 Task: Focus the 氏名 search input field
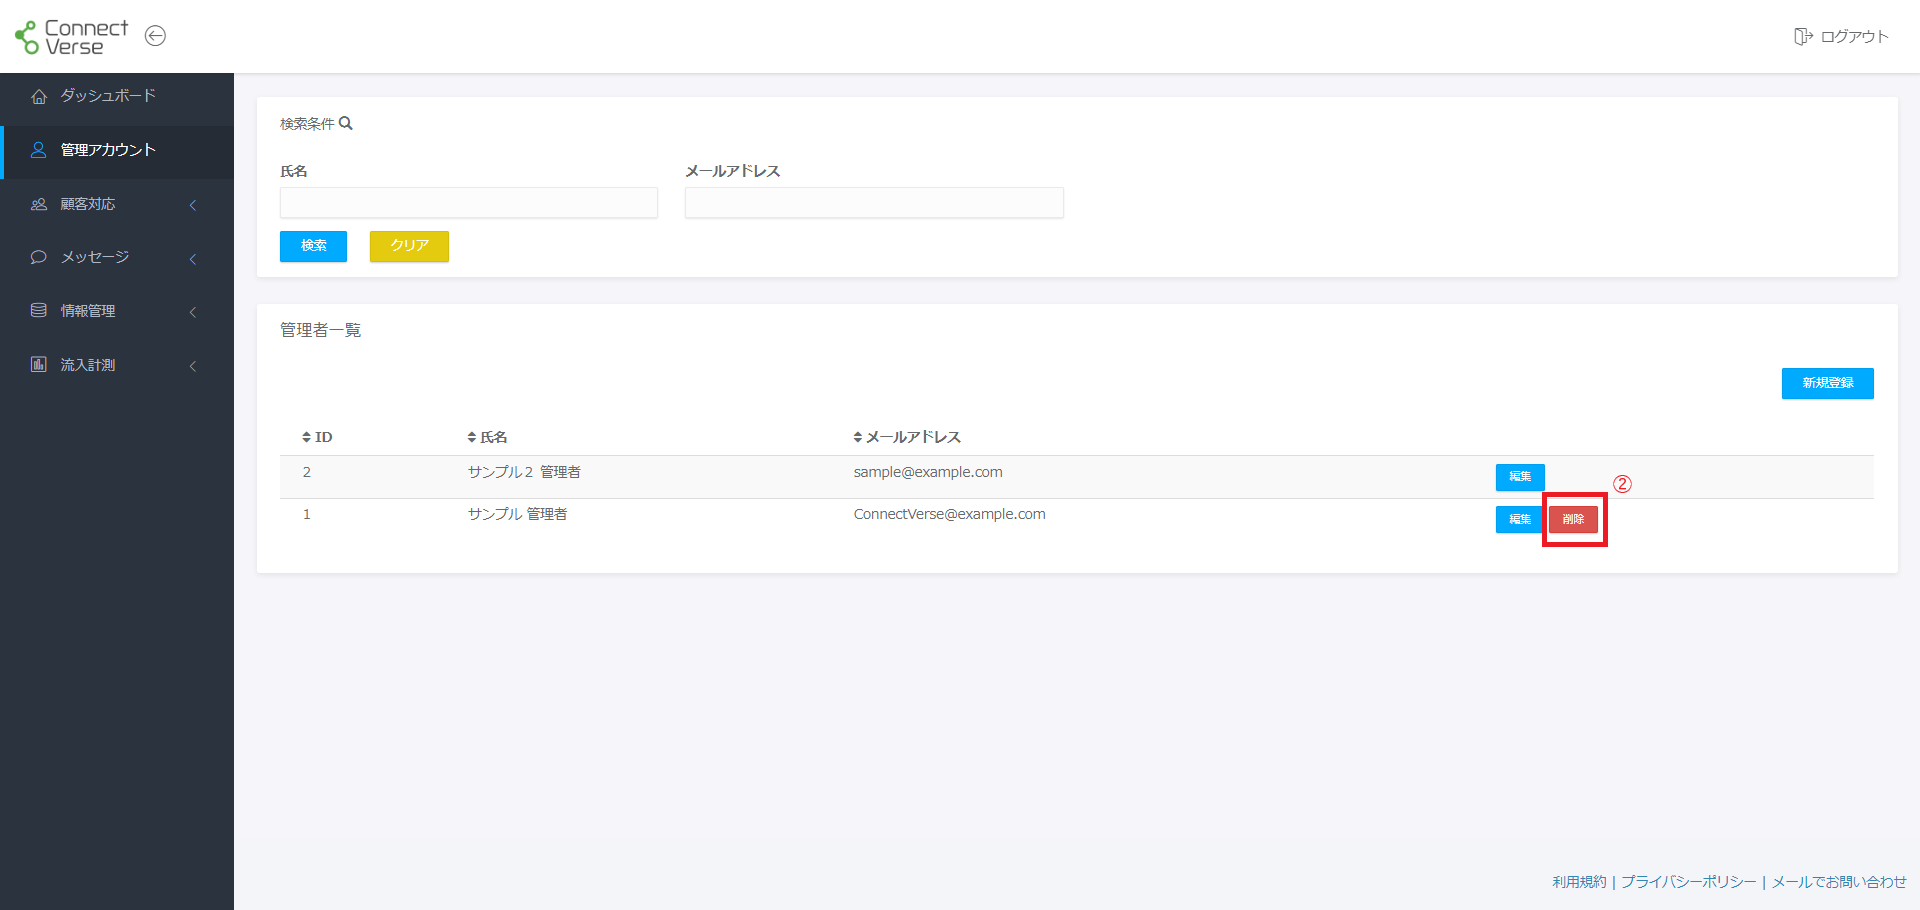469,203
